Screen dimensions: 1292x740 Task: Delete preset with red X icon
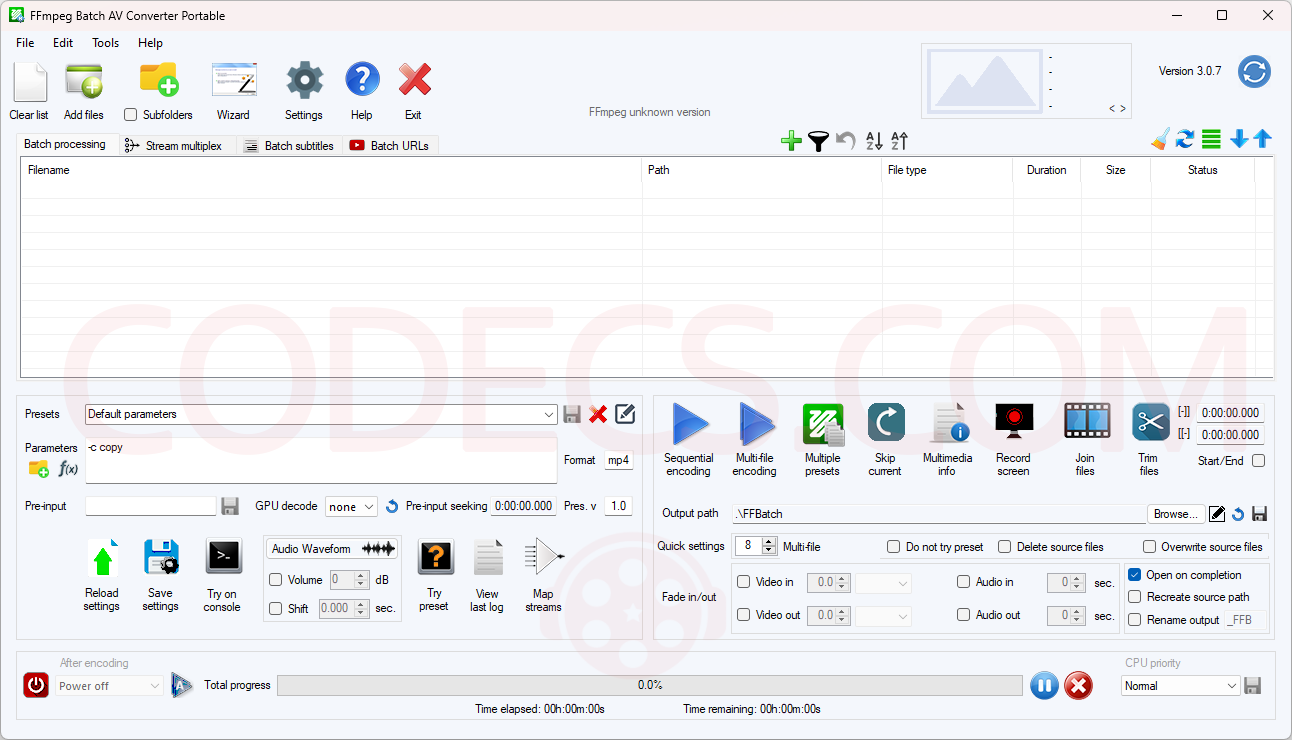[x=598, y=414]
